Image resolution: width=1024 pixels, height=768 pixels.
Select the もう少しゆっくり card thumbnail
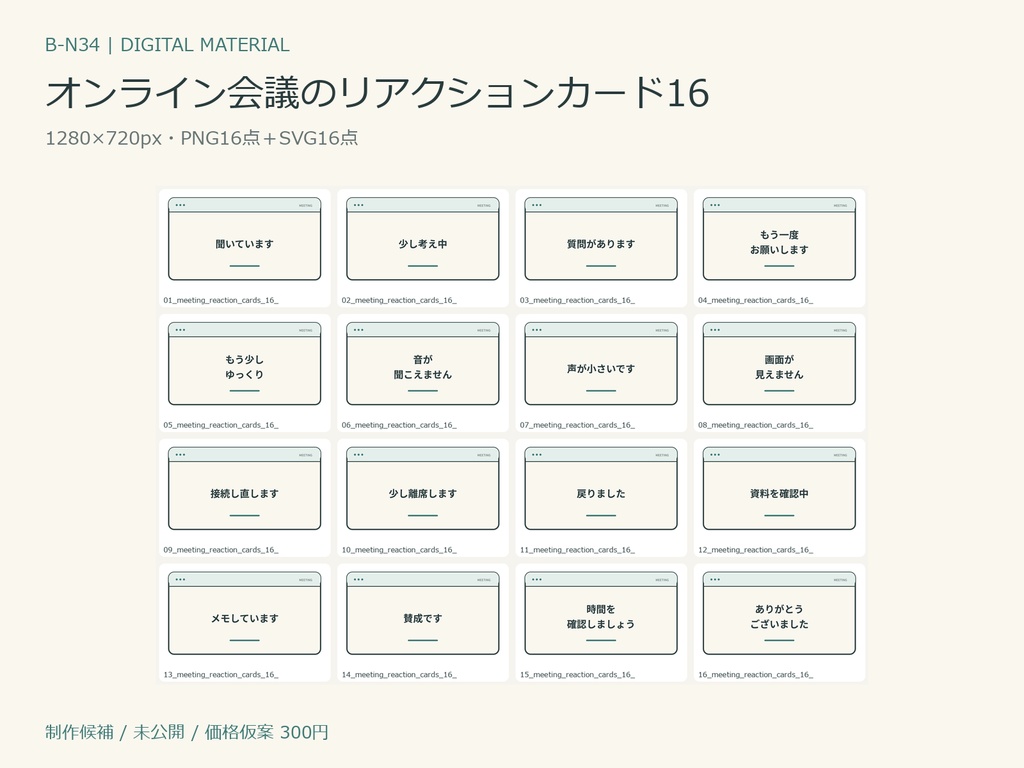click(x=244, y=364)
